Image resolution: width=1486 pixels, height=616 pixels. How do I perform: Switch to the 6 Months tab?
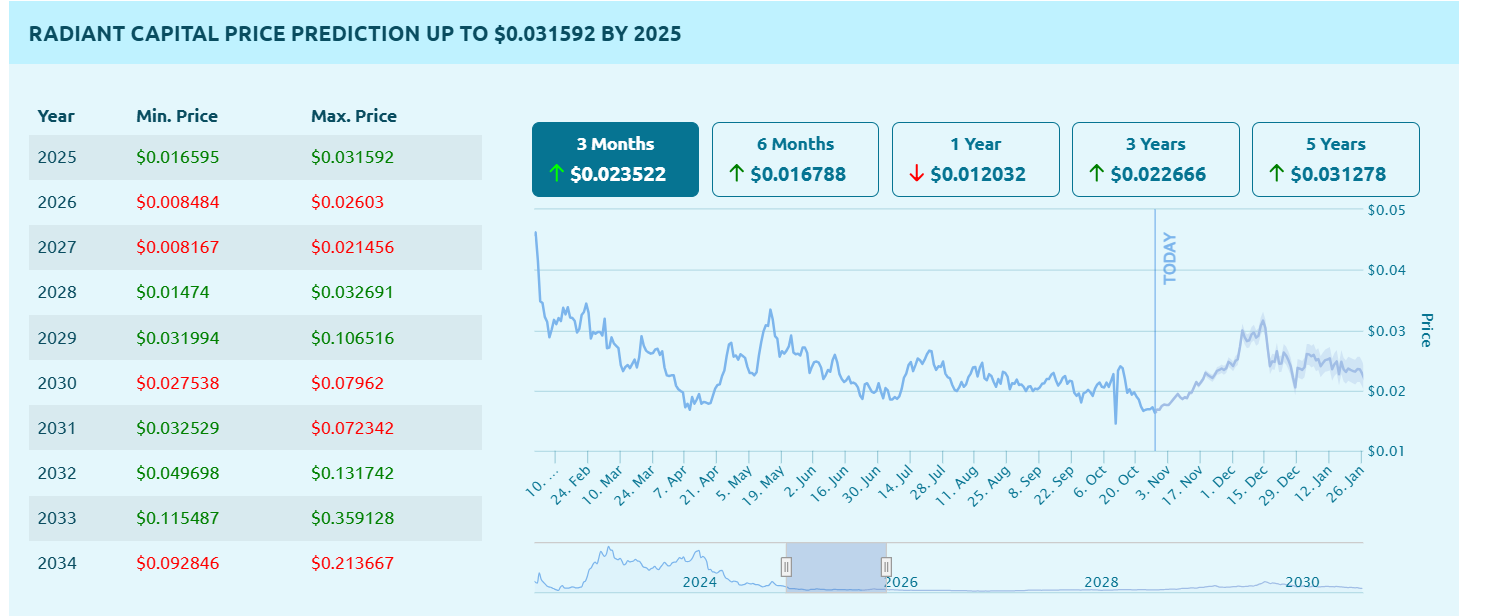point(795,159)
